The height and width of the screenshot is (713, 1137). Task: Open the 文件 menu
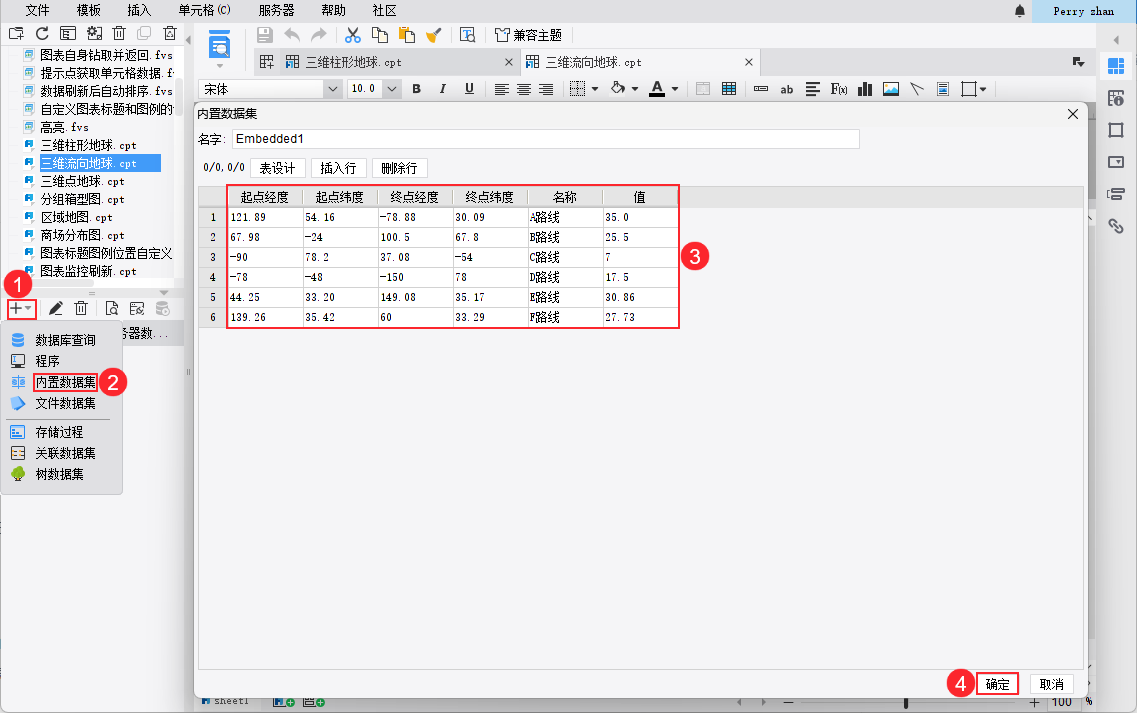click(x=37, y=10)
